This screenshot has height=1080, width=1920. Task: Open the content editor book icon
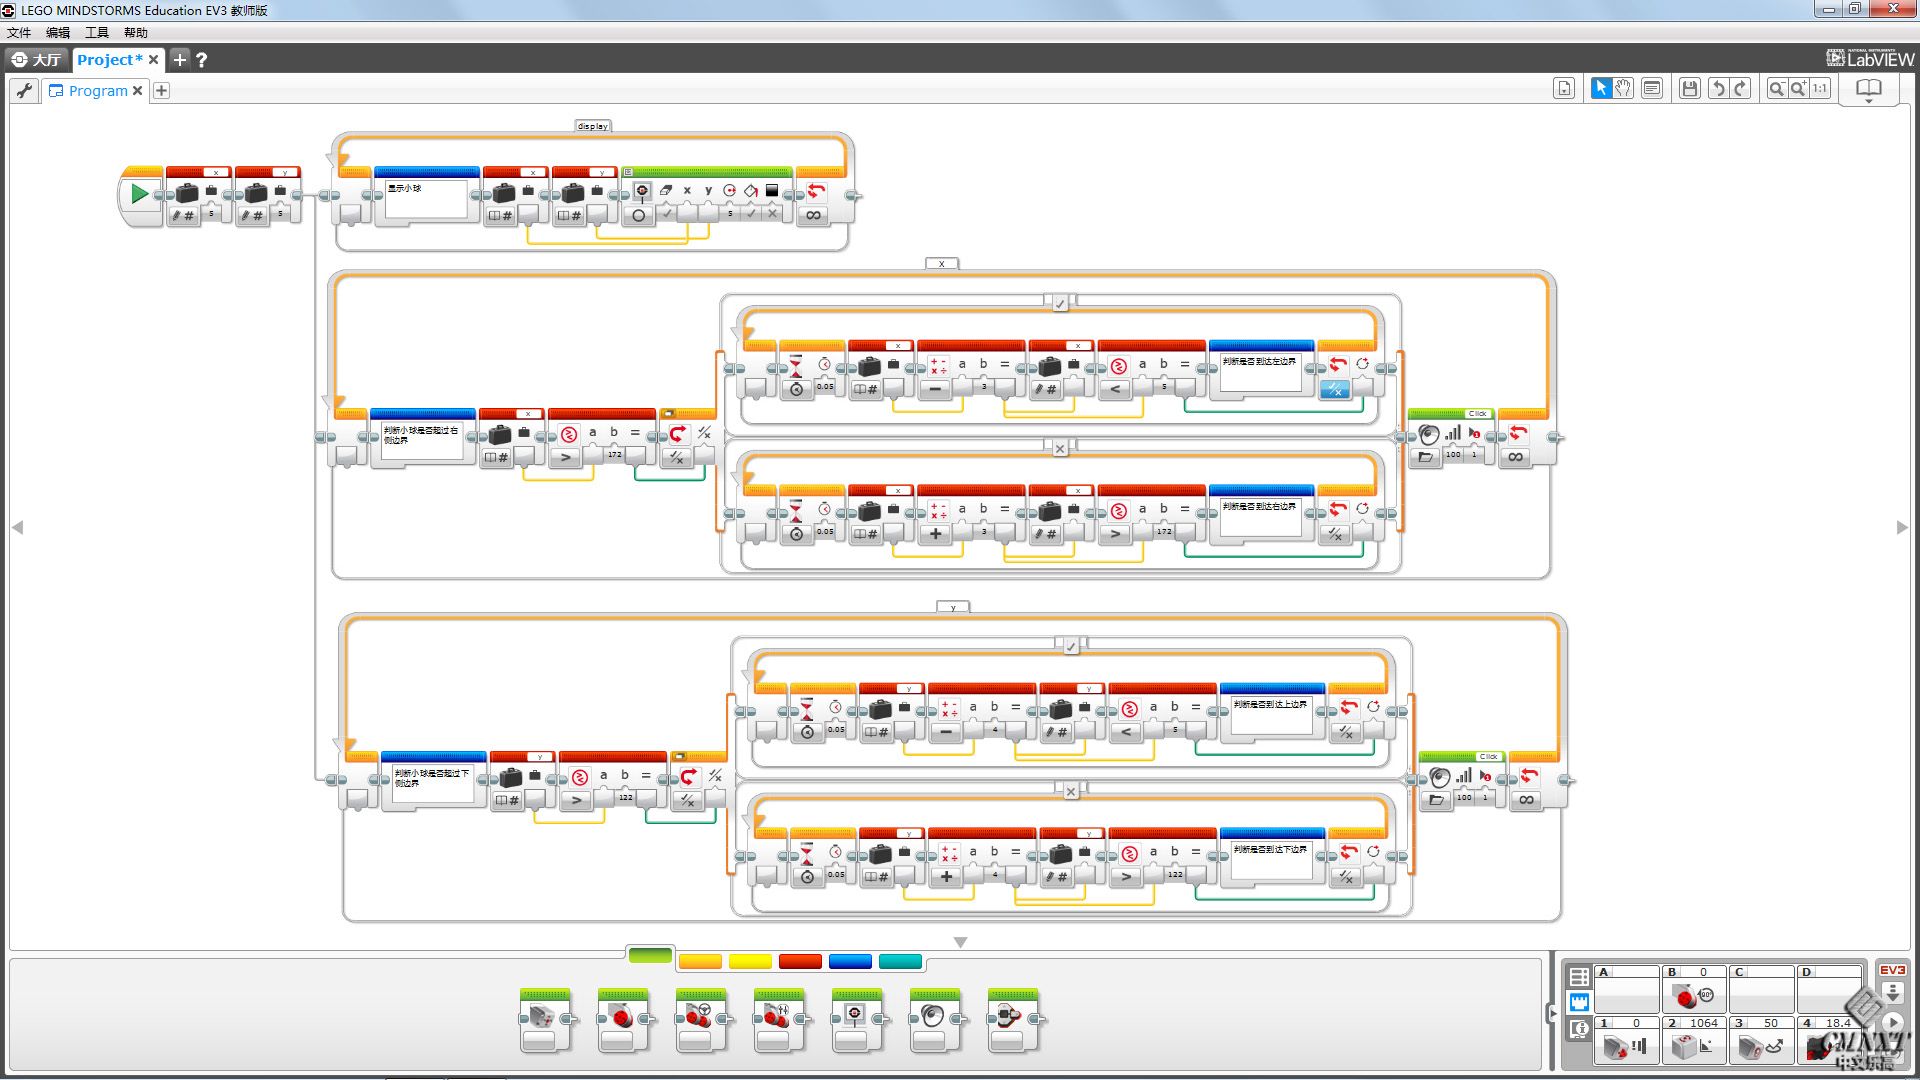(1868, 89)
